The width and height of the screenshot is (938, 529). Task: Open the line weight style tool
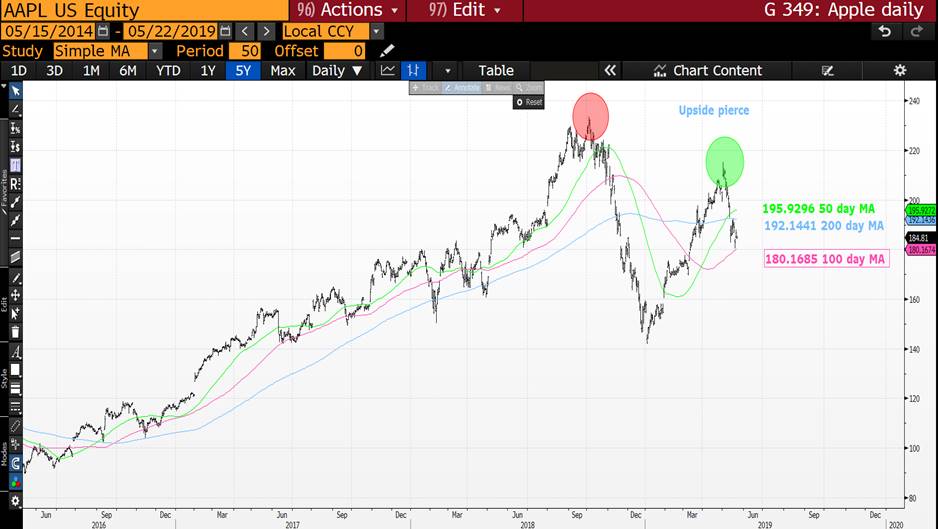click(x=16, y=388)
